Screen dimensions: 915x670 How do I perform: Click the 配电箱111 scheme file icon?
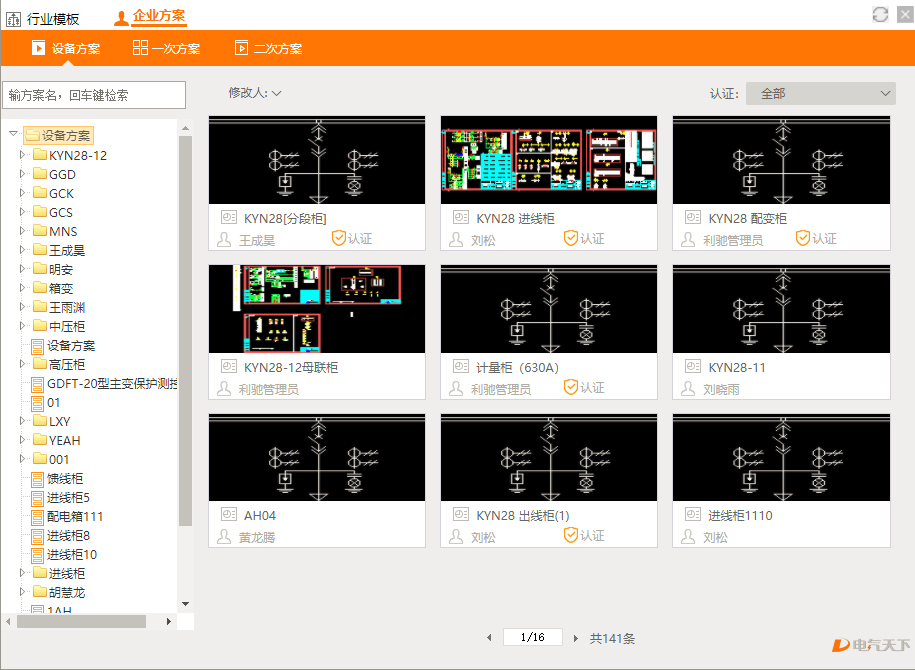[x=37, y=517]
